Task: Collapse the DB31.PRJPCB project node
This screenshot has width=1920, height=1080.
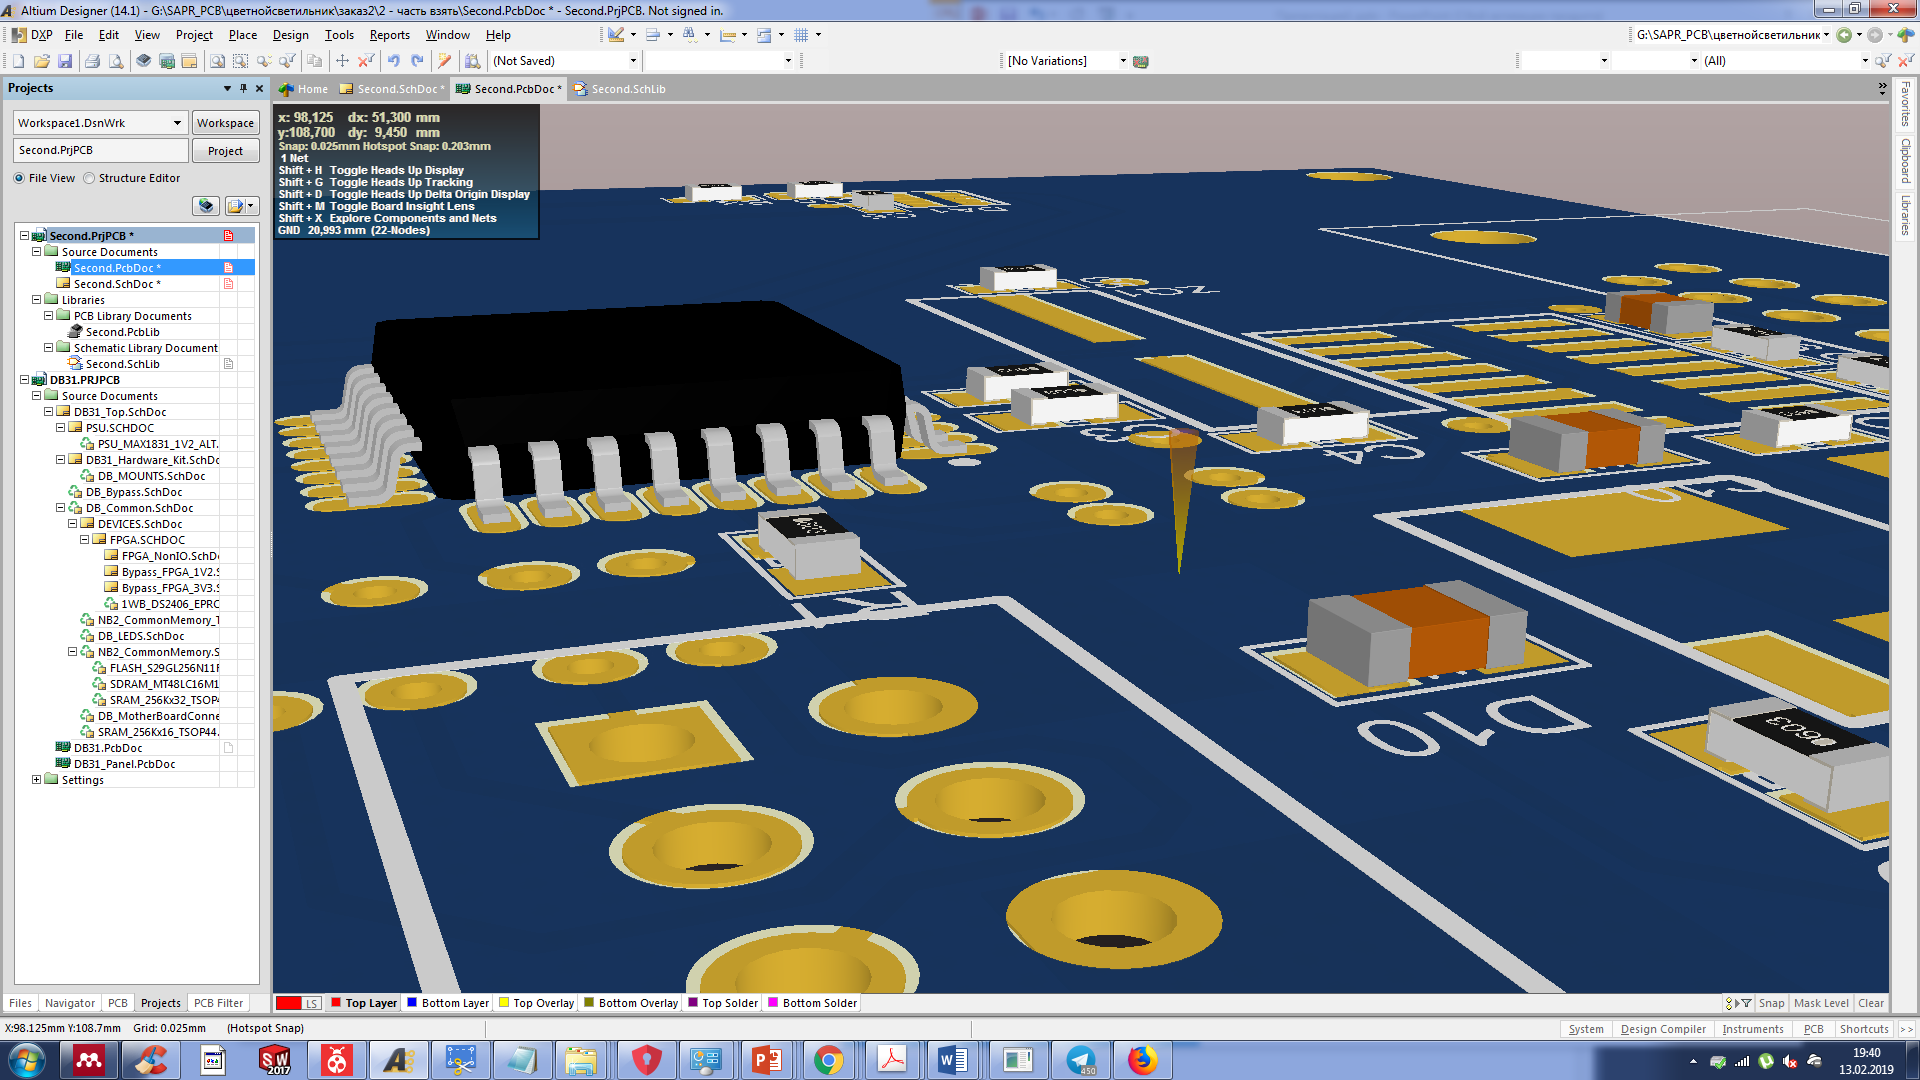Action: 25,380
